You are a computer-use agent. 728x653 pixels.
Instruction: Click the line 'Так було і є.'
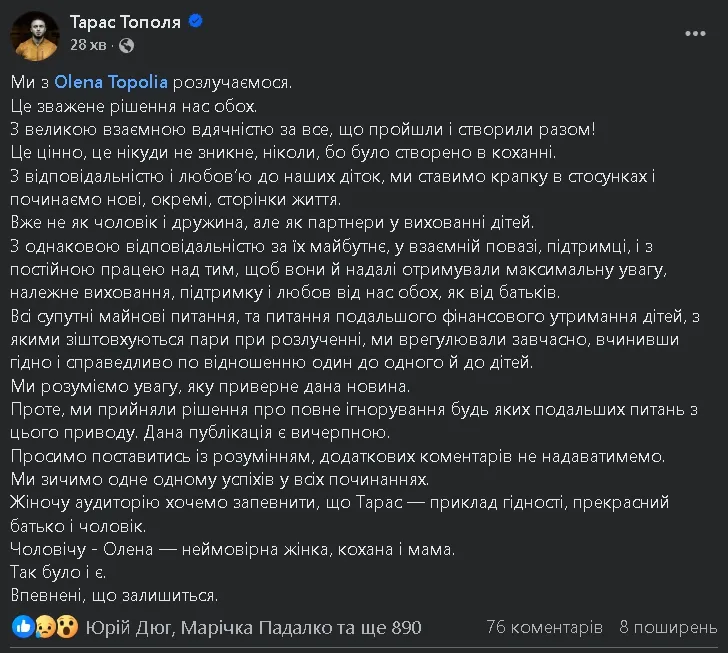[x=58, y=574]
